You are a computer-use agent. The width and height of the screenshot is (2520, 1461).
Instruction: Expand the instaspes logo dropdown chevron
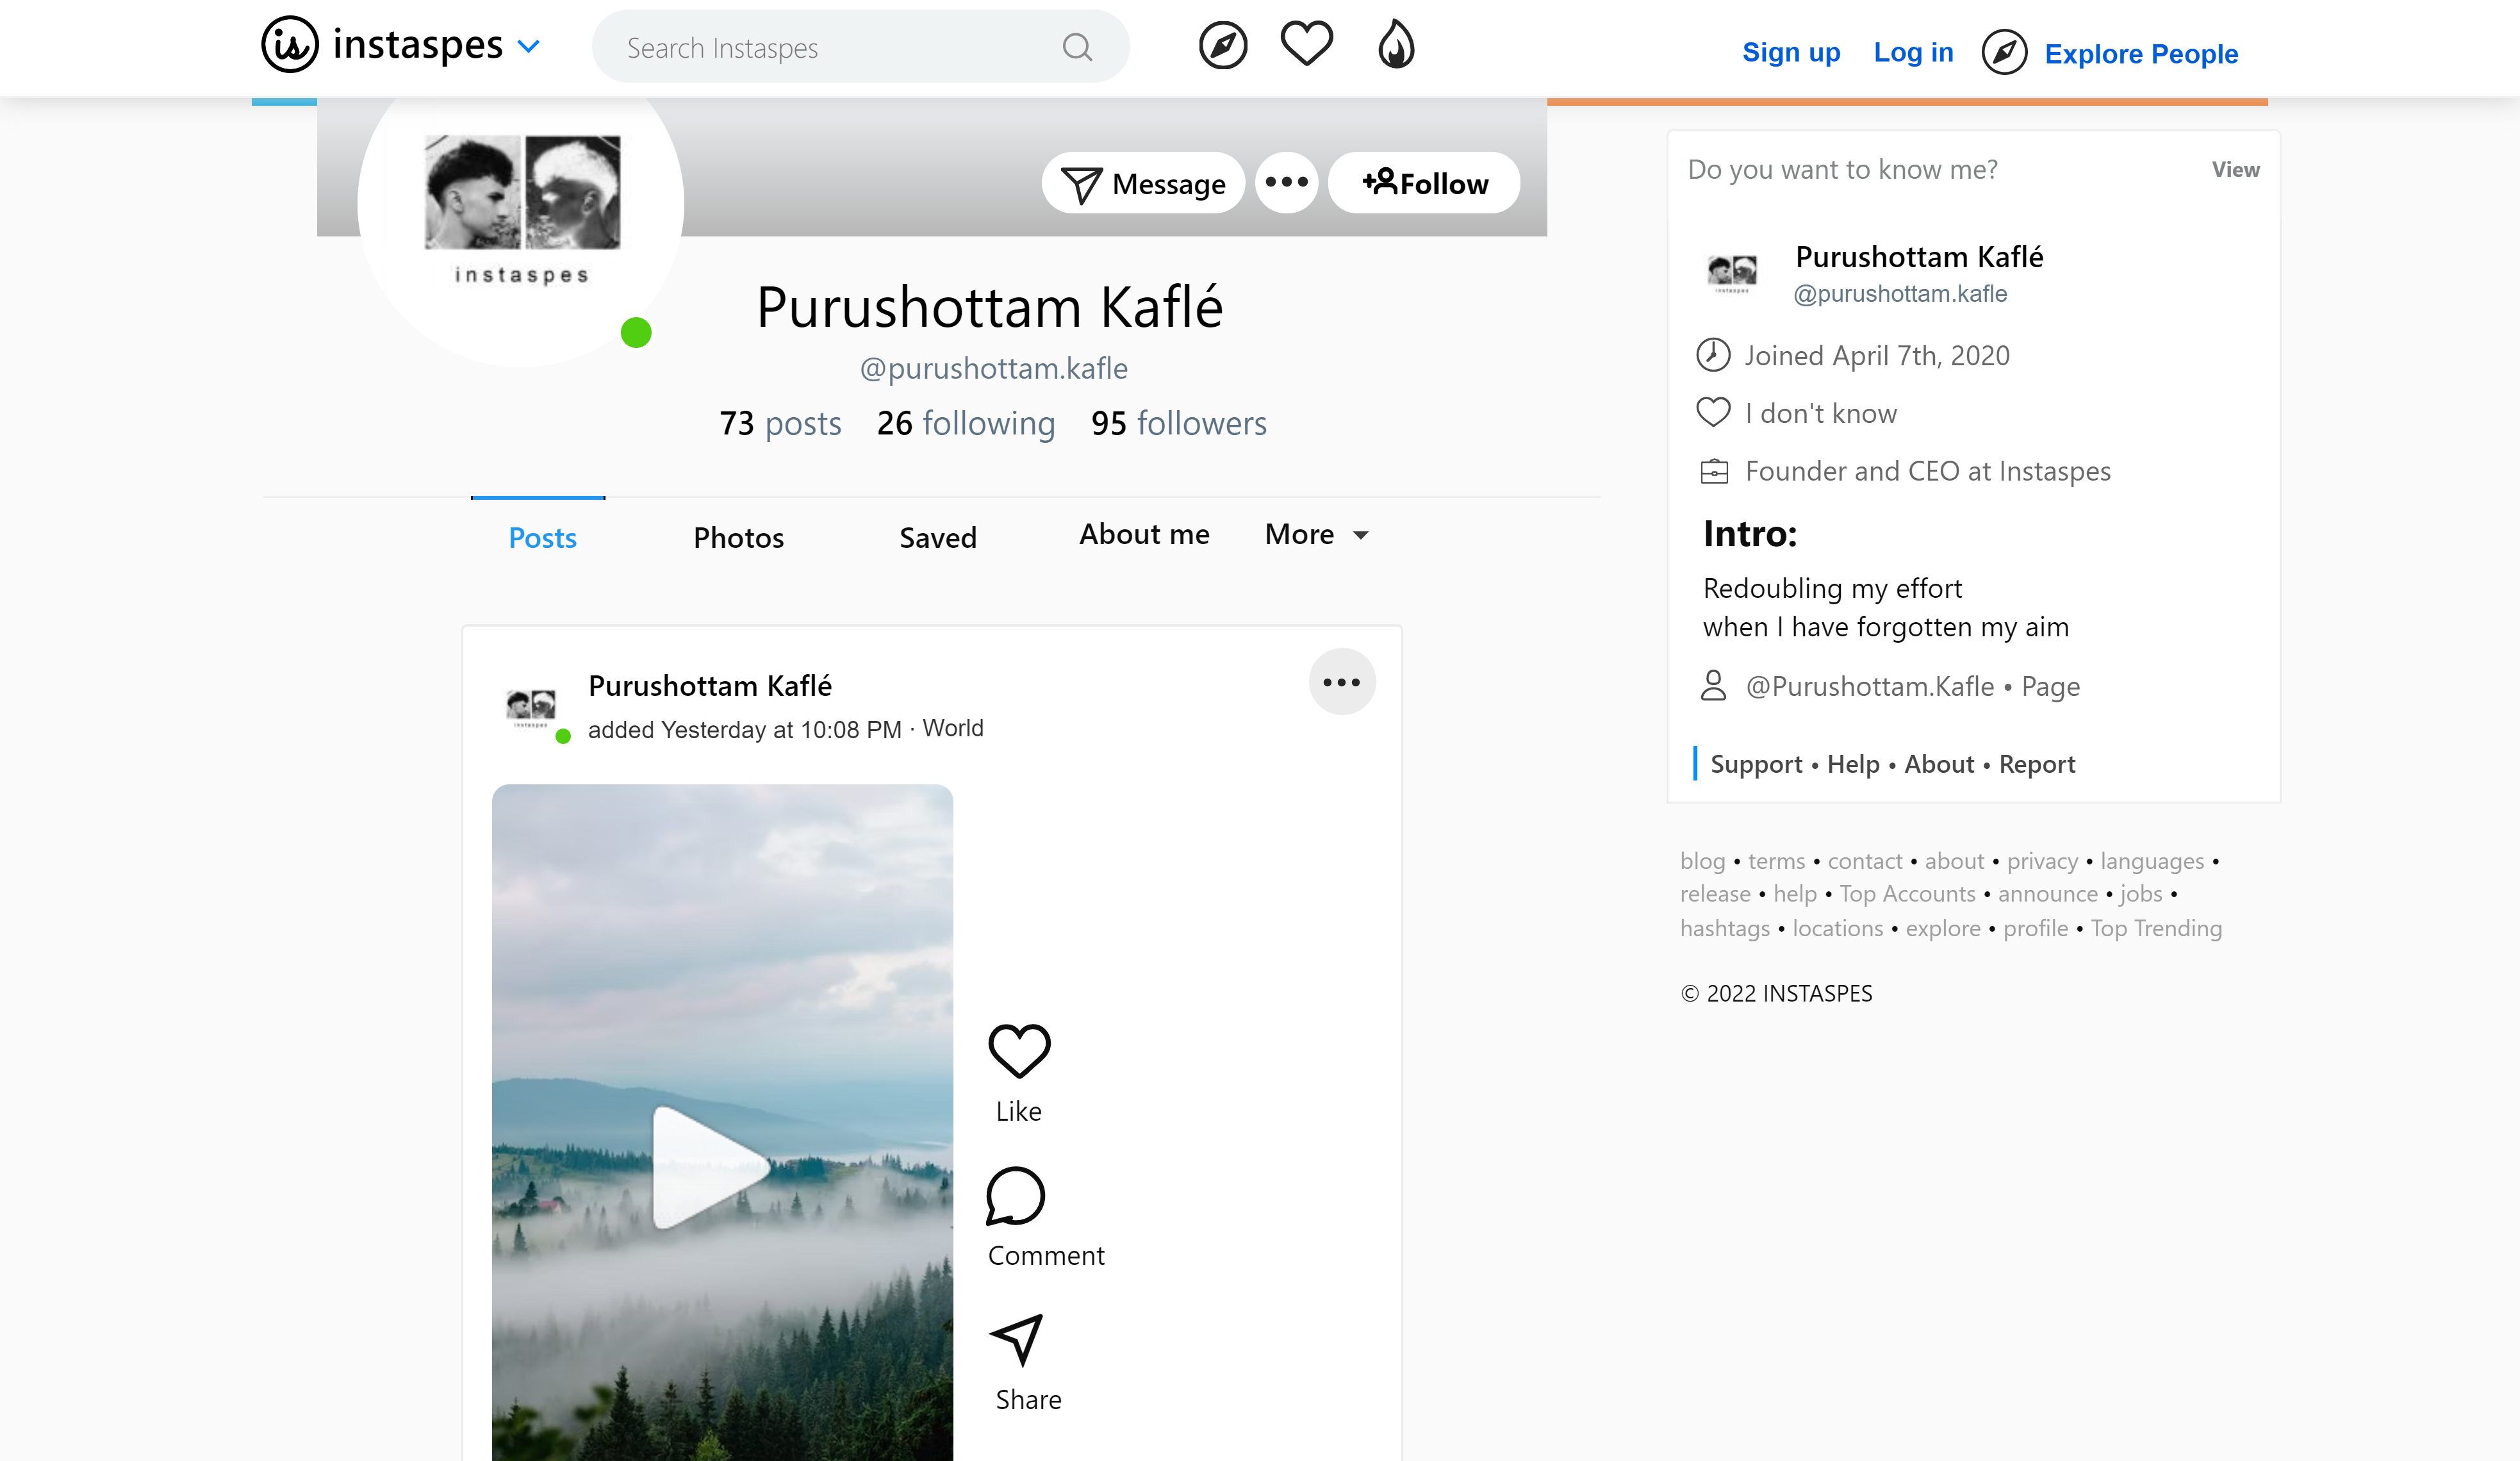tap(528, 46)
